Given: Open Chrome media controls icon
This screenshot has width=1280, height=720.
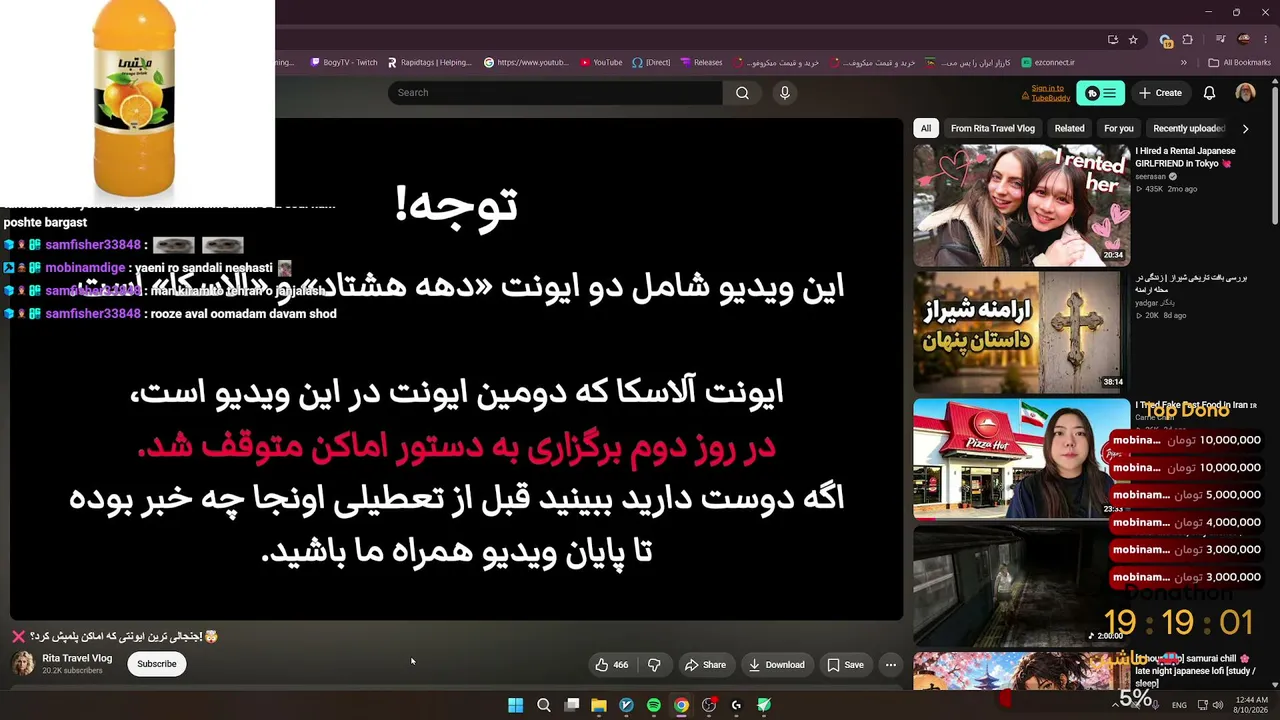Looking at the screenshot, I should (x=1221, y=40).
